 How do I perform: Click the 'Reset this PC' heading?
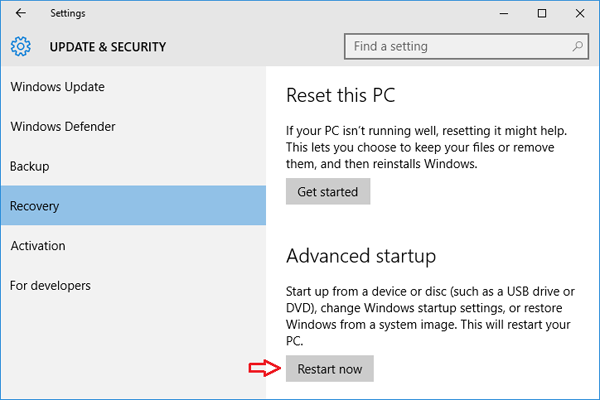pos(340,96)
